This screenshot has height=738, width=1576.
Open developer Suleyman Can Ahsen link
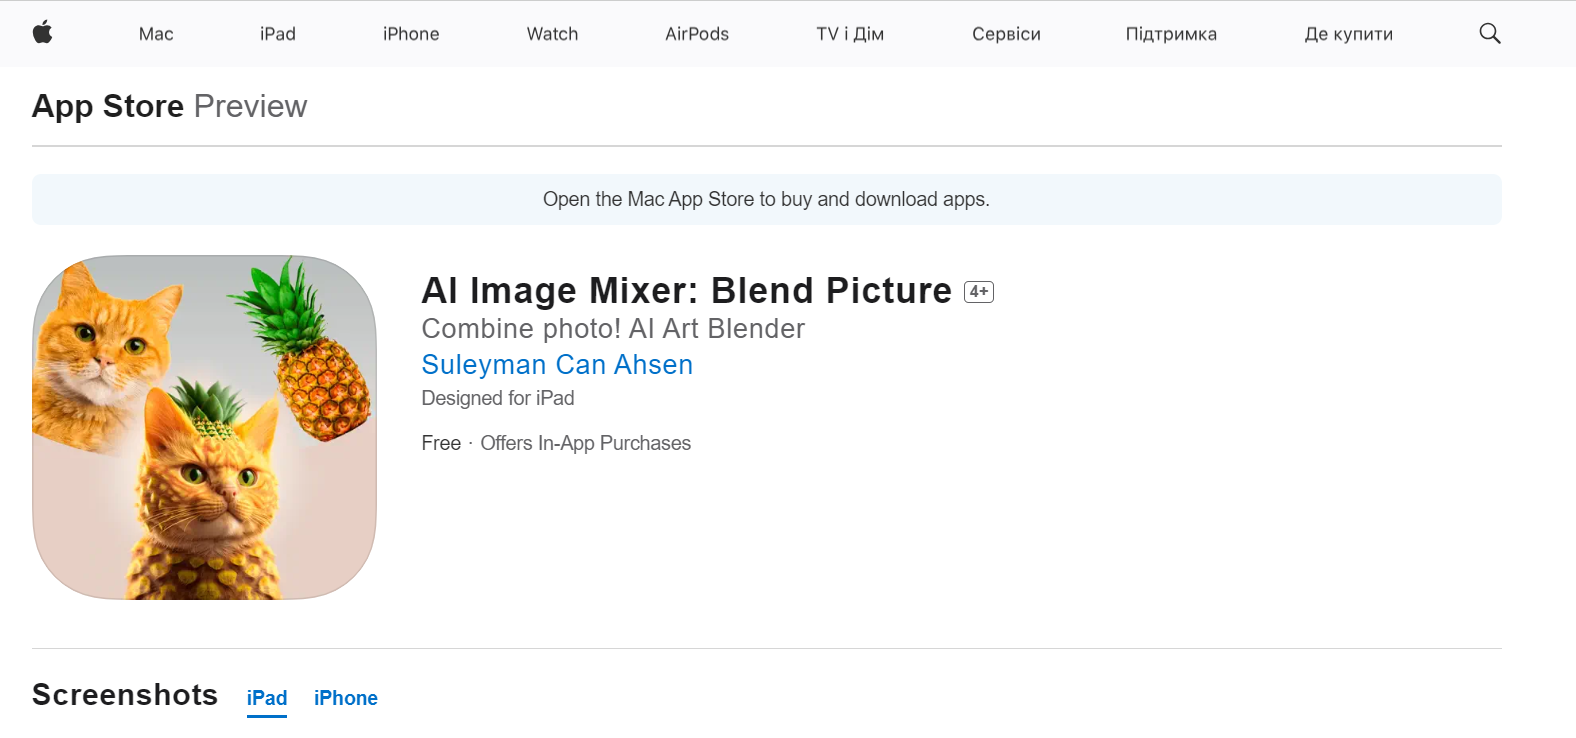point(557,365)
